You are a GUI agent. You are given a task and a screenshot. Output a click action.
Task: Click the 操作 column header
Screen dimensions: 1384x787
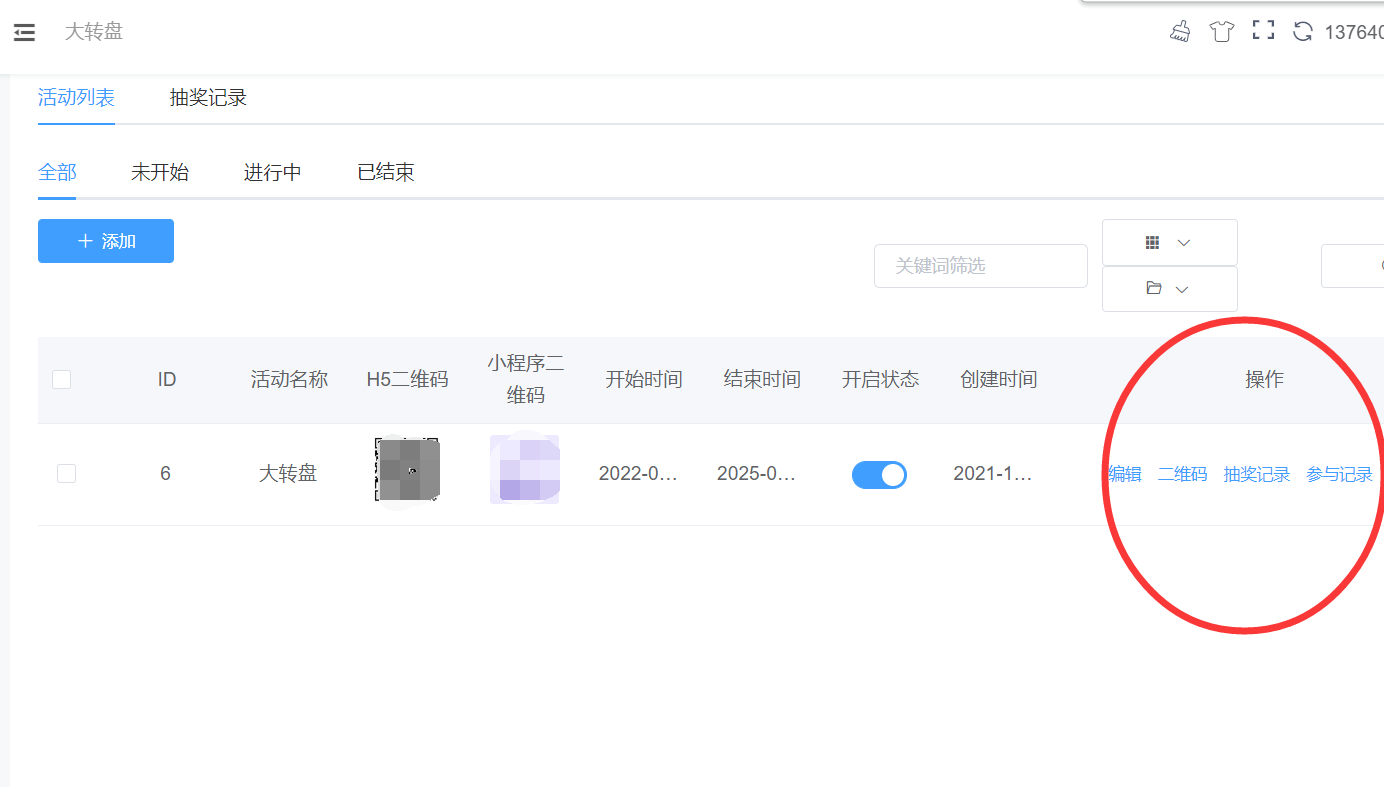[1264, 379]
